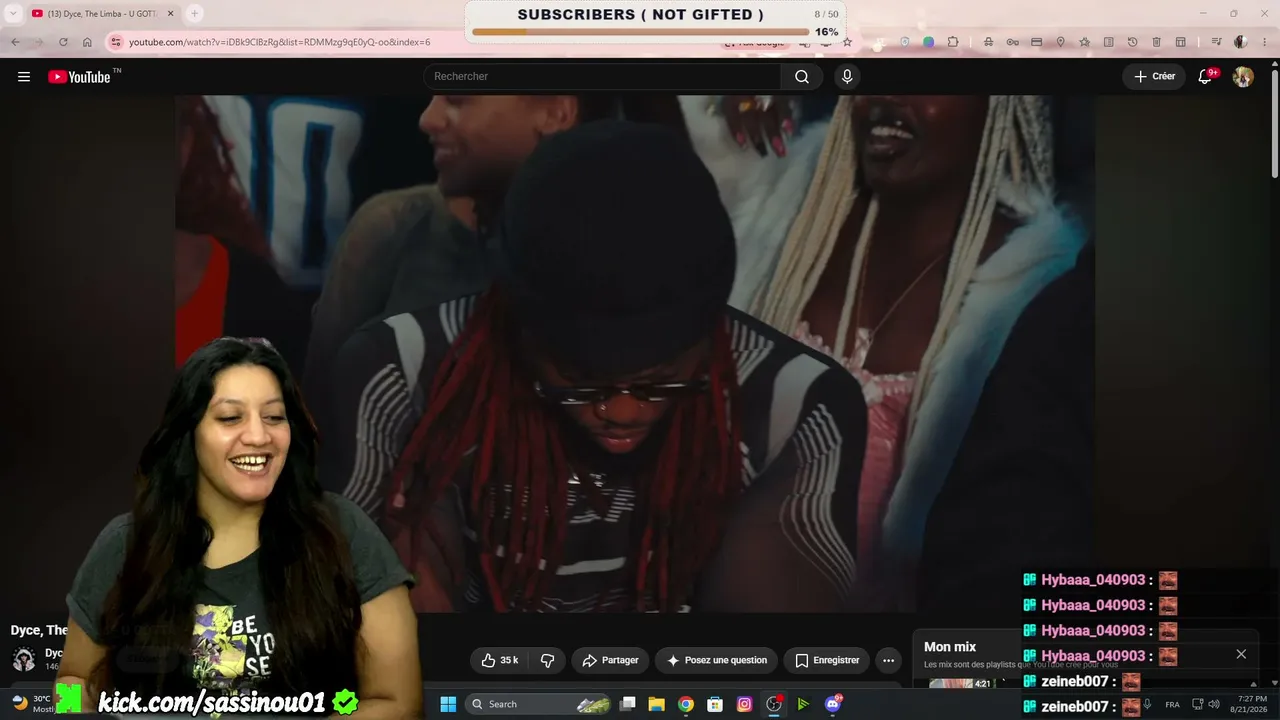This screenshot has width=1280, height=720.
Task: Open Microsoft Store from taskbar
Action: 715,704
